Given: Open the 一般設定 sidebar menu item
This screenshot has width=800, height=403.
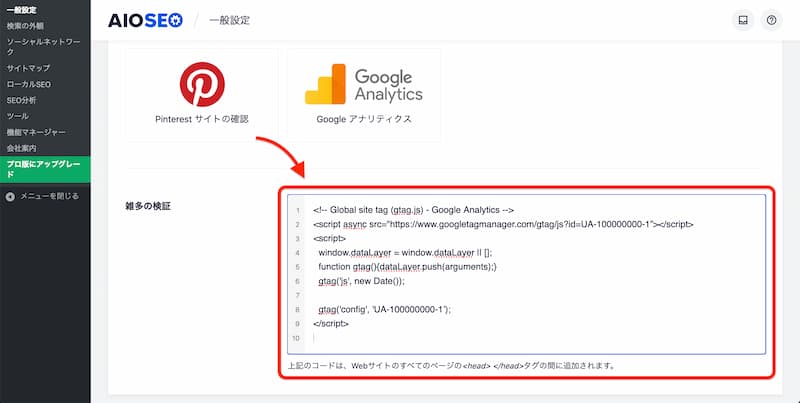Looking at the screenshot, I should tap(21, 10).
